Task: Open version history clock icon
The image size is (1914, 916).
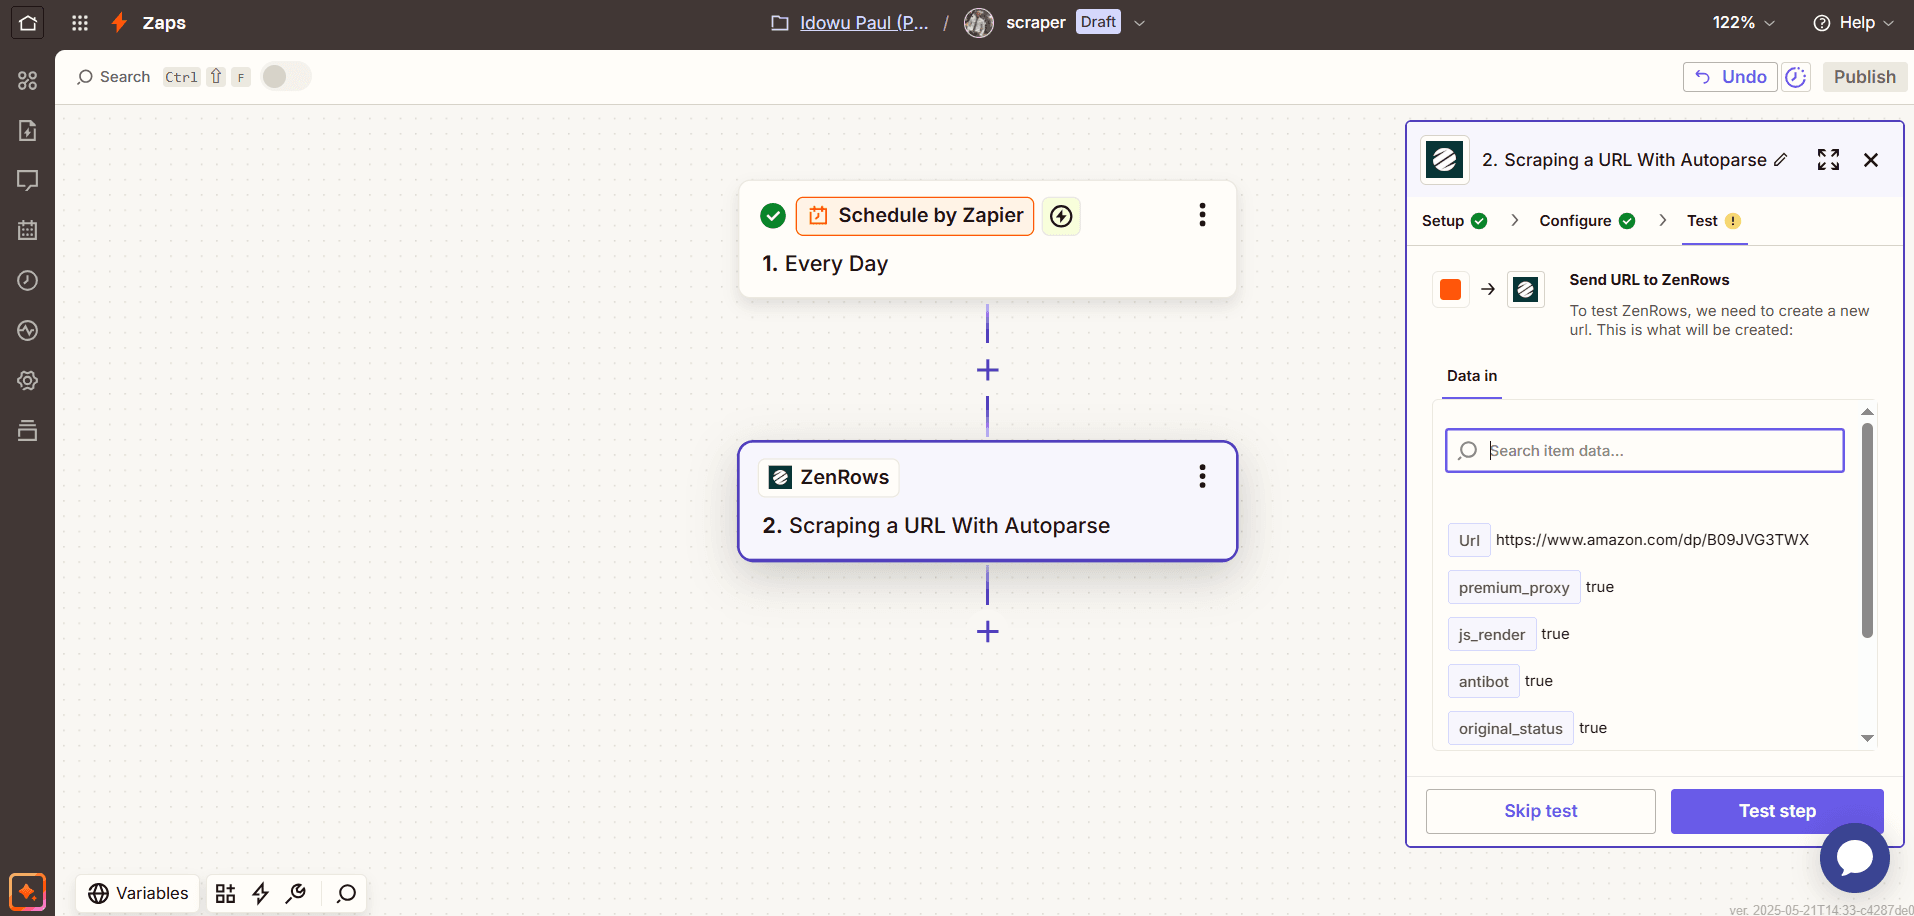Action: (x=1796, y=77)
